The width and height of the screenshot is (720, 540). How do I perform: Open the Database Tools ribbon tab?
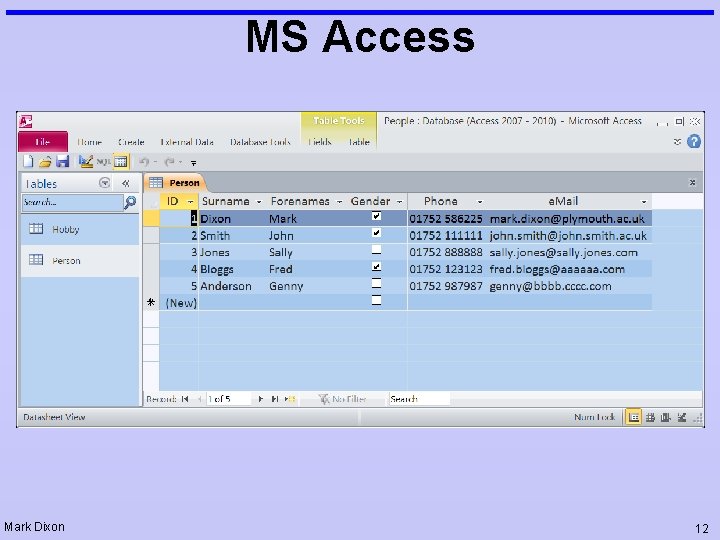tap(260, 142)
